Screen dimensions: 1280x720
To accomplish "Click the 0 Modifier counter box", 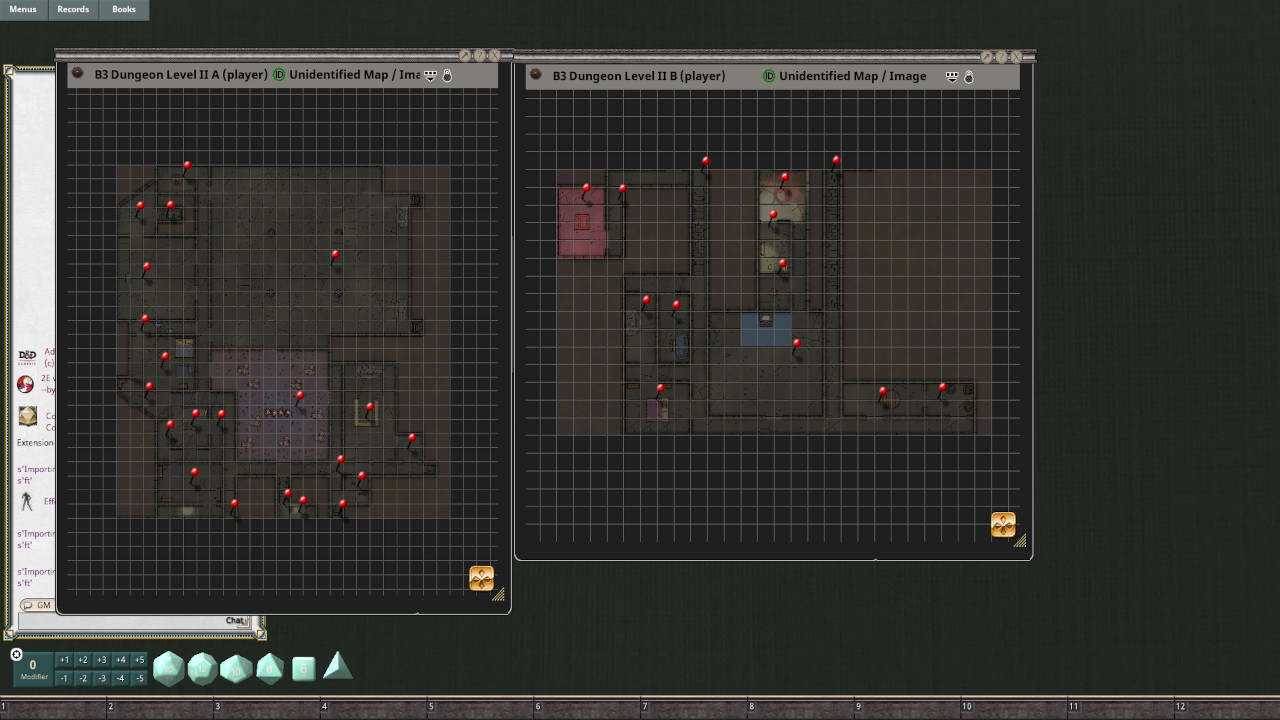I will pyautogui.click(x=33, y=668).
